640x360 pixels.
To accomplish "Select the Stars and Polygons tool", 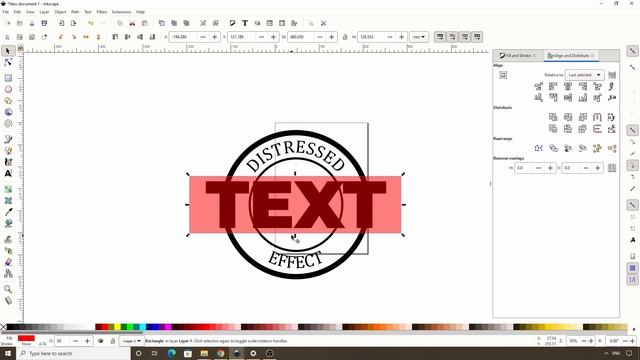I will pos(8,101).
